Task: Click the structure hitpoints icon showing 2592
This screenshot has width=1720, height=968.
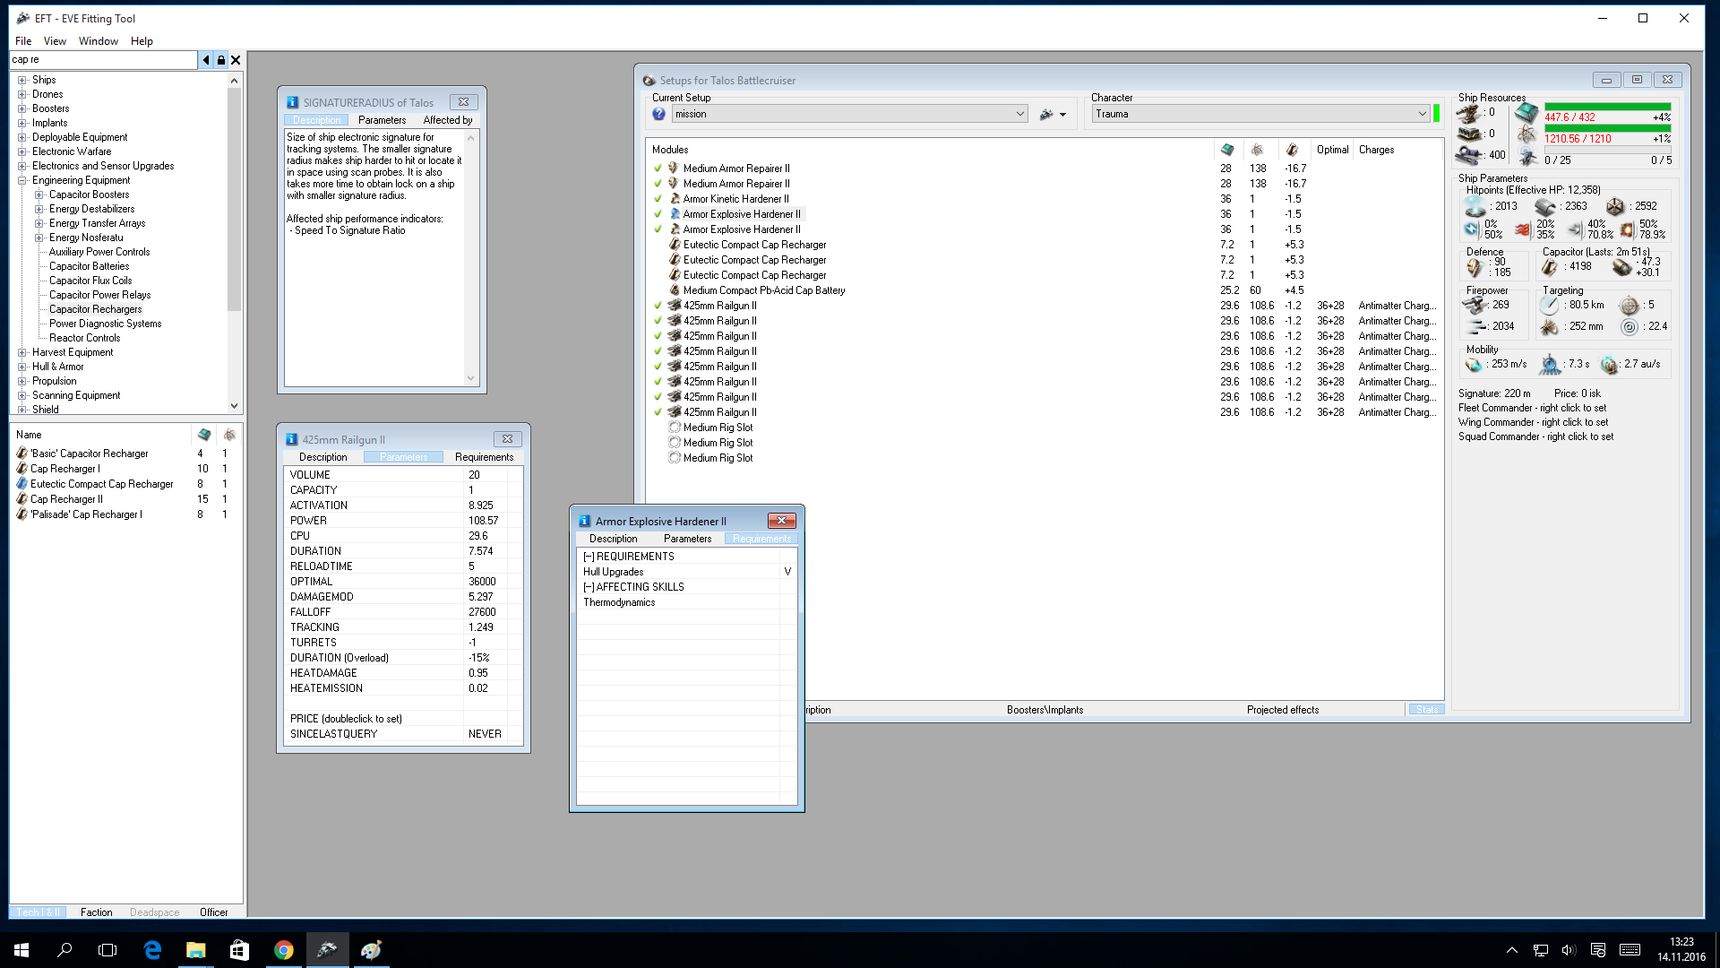Action: click(x=1615, y=206)
